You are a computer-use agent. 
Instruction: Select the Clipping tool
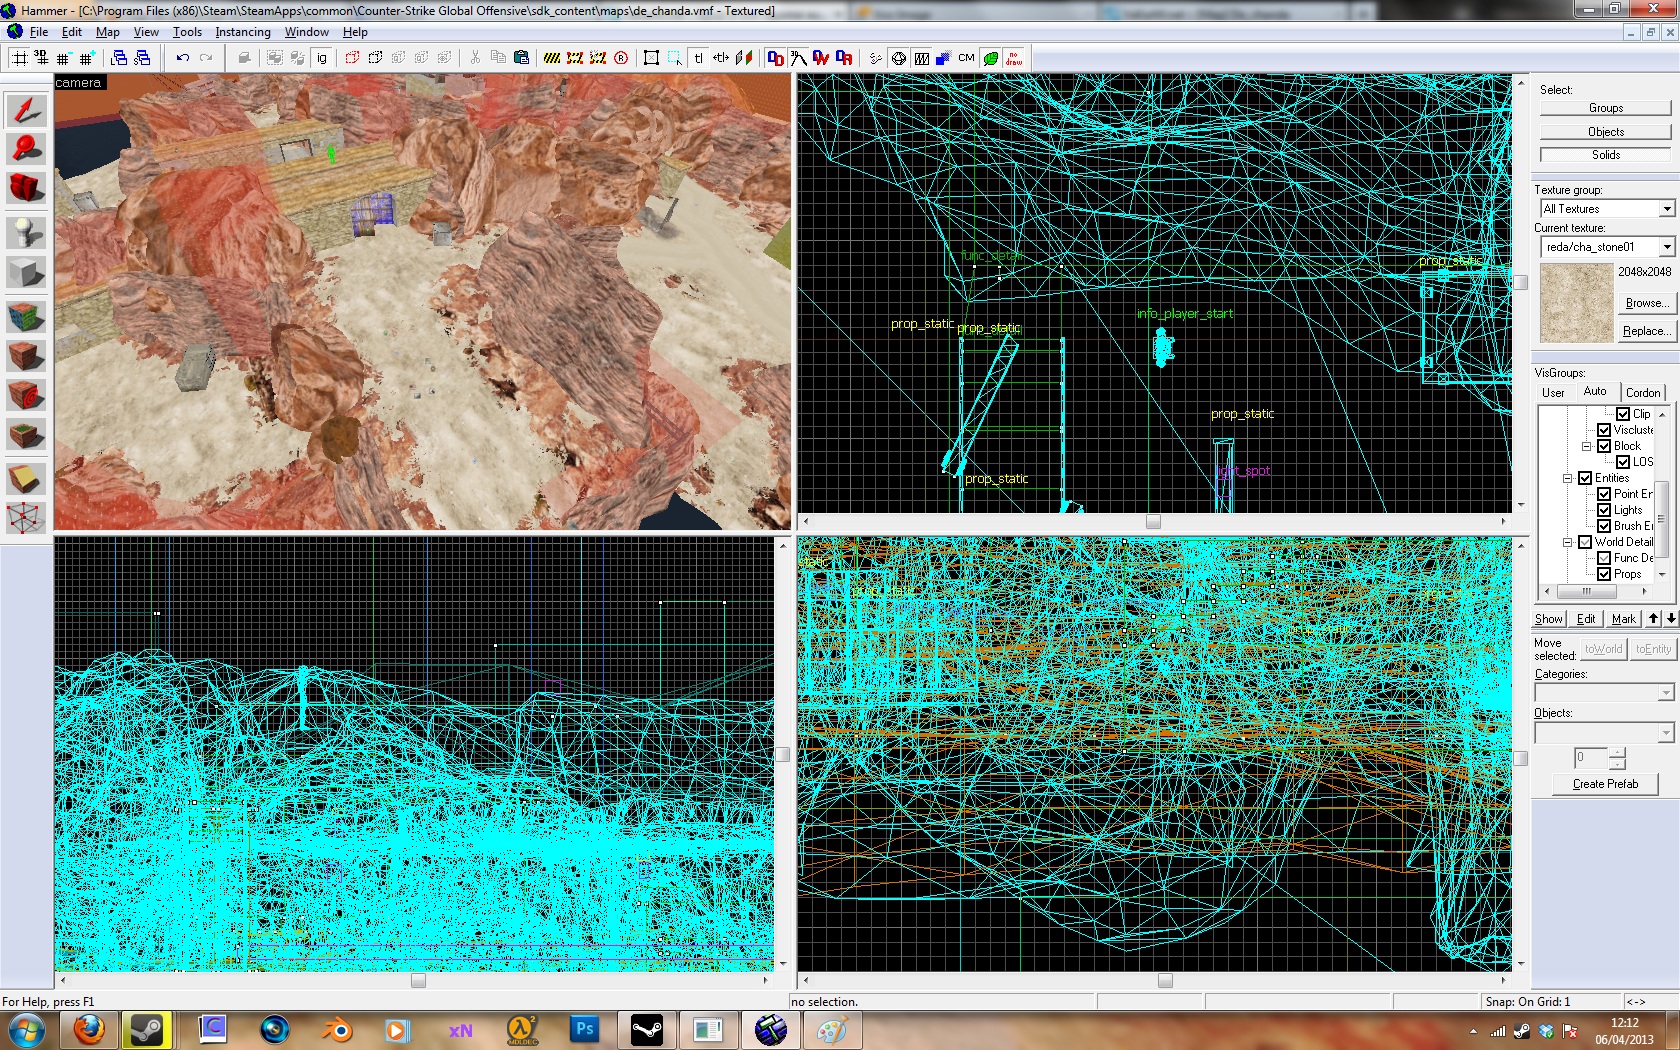26,479
